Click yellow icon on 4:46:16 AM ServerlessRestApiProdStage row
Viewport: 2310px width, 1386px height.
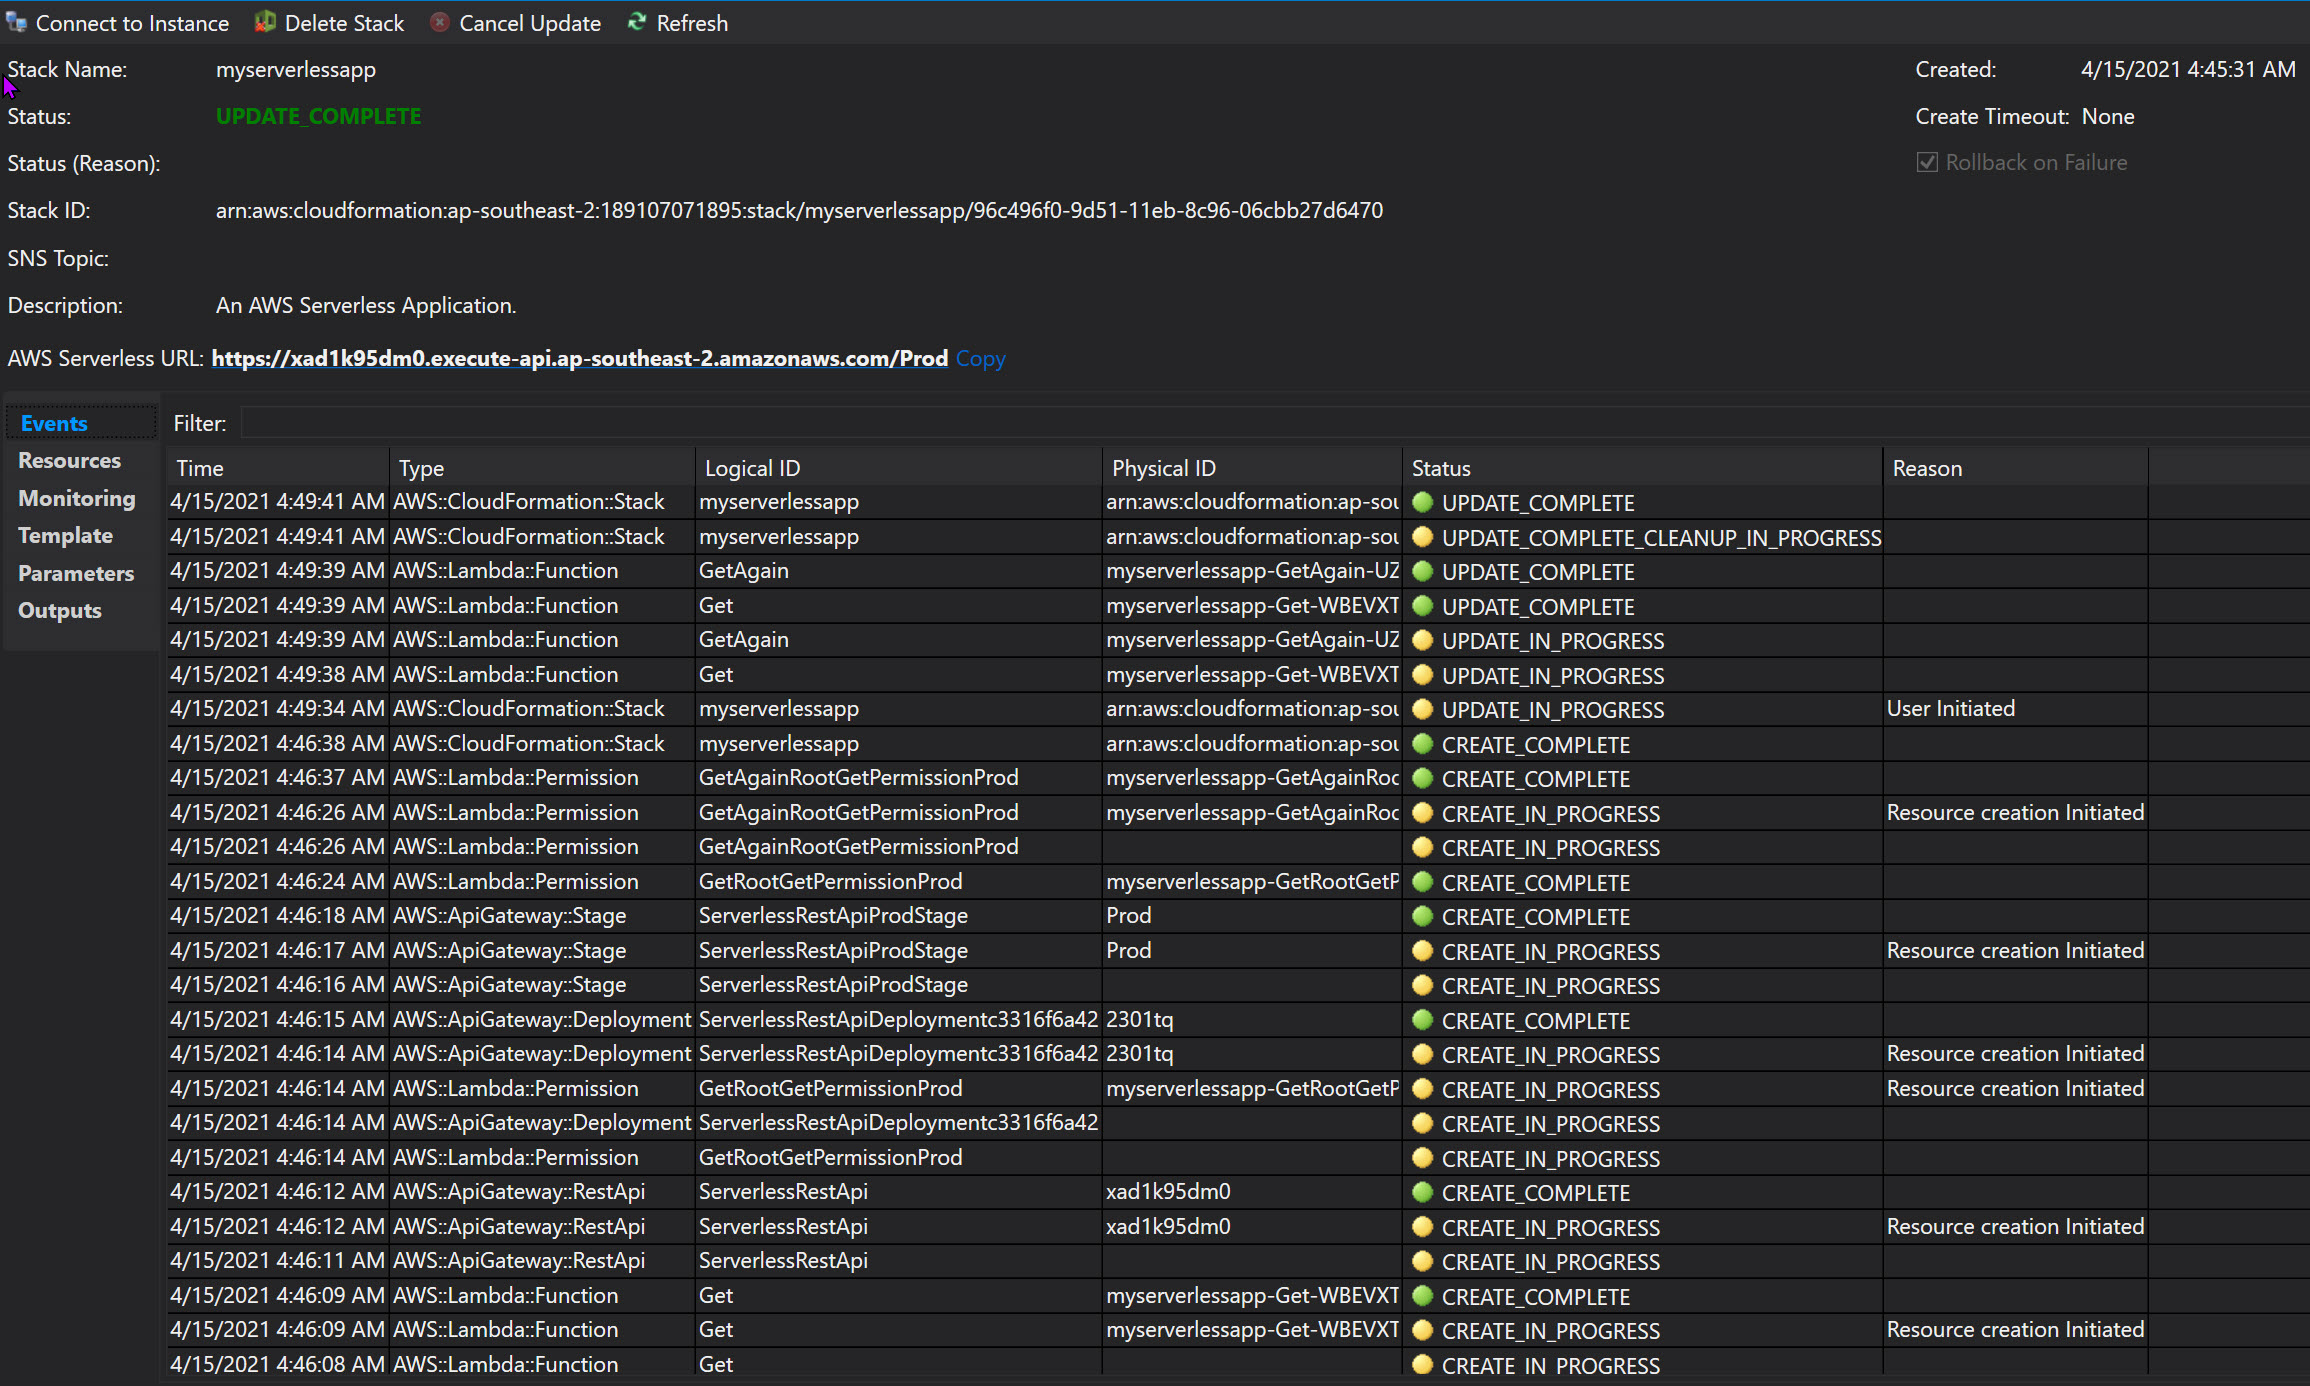click(x=1422, y=985)
